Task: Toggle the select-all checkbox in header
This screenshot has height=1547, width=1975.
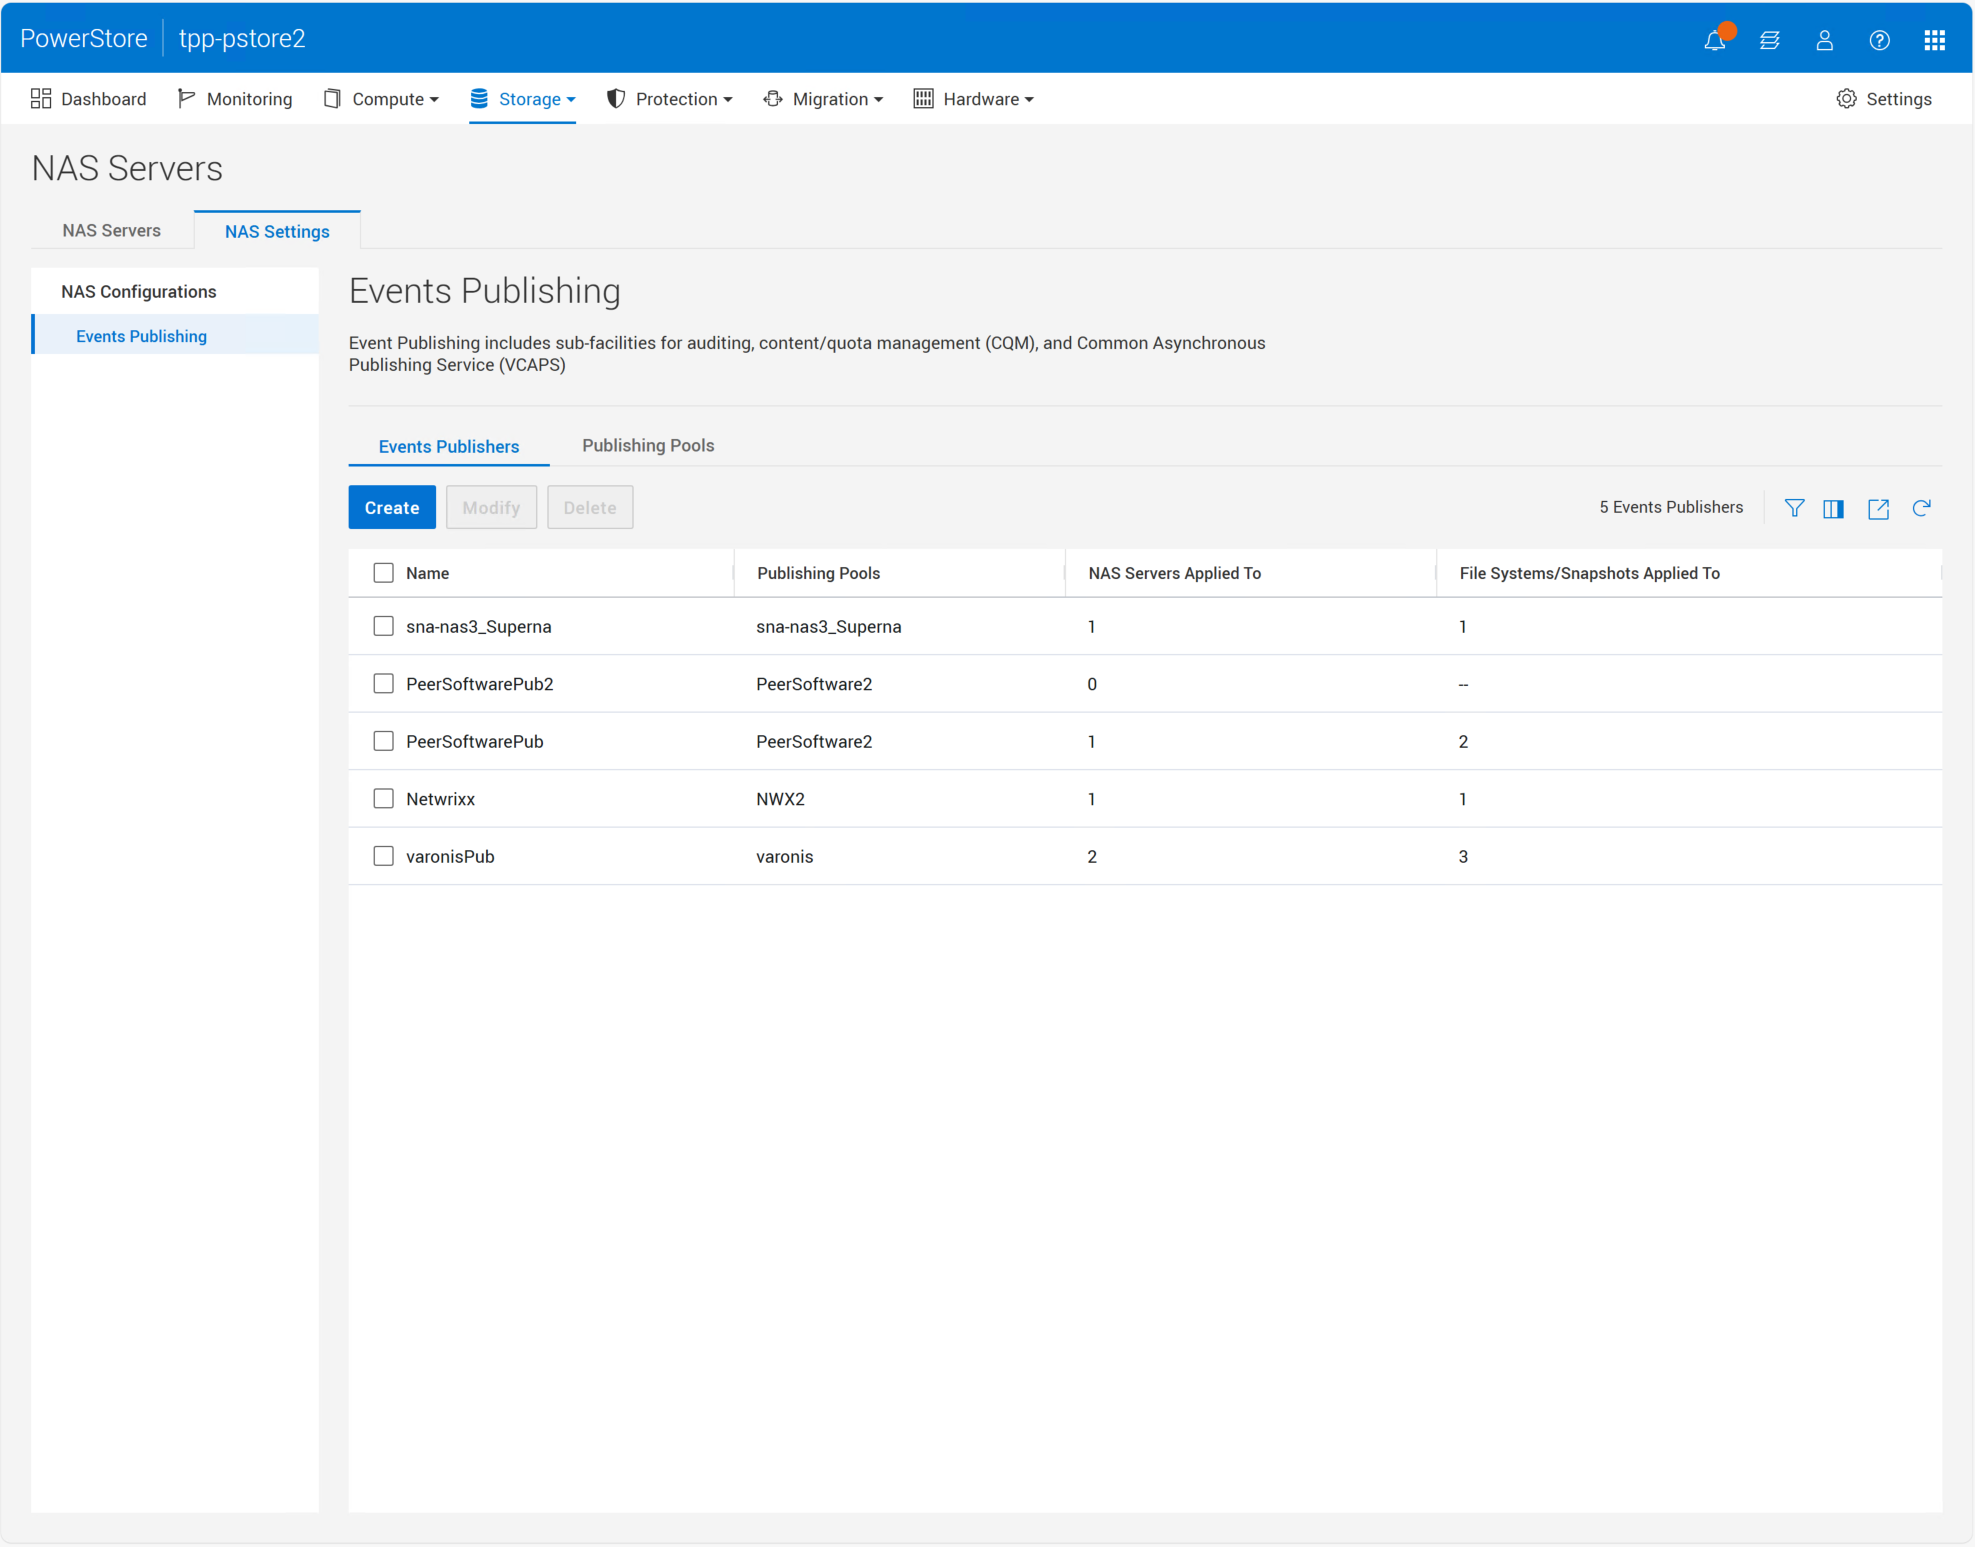Action: [383, 573]
